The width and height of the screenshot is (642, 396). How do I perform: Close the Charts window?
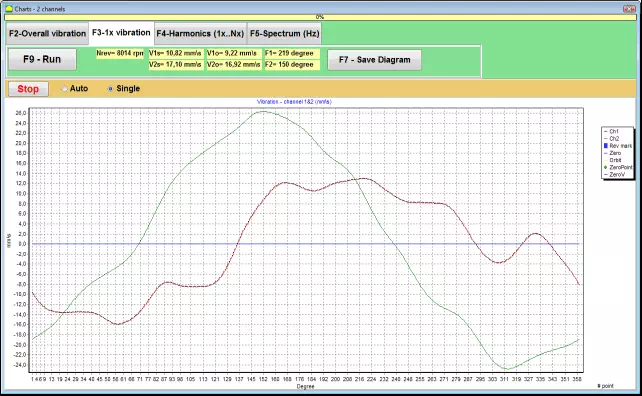pos(629,9)
